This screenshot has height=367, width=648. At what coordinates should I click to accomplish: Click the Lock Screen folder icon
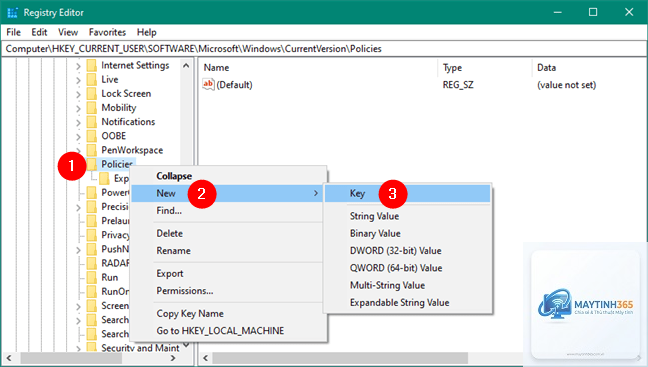click(92, 93)
